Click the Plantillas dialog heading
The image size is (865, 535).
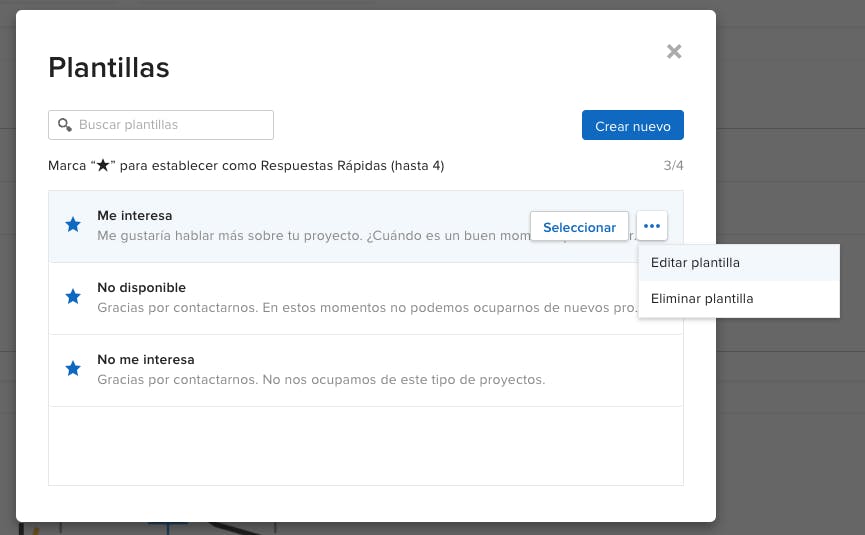click(x=109, y=67)
